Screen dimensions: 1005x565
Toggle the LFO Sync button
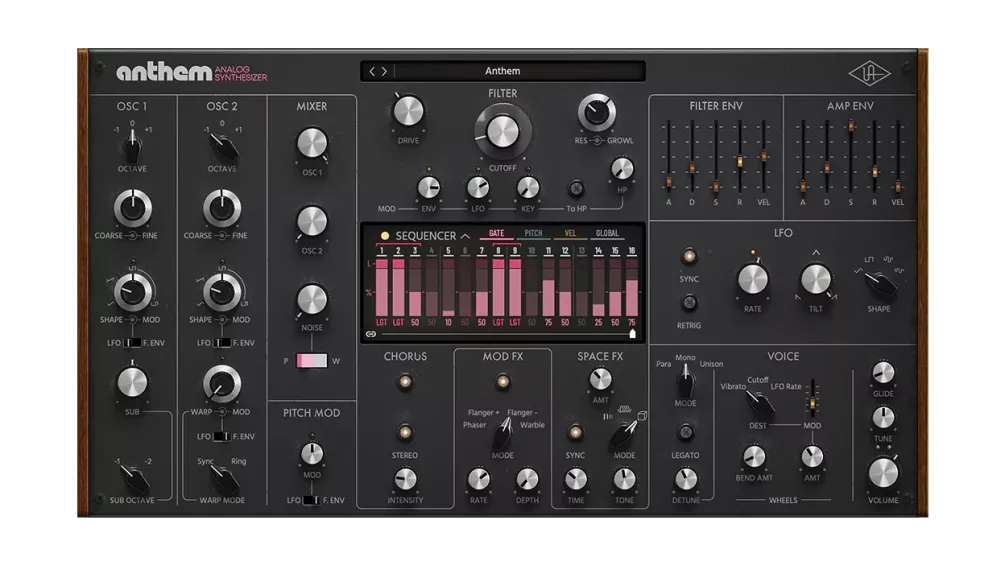pos(689,256)
